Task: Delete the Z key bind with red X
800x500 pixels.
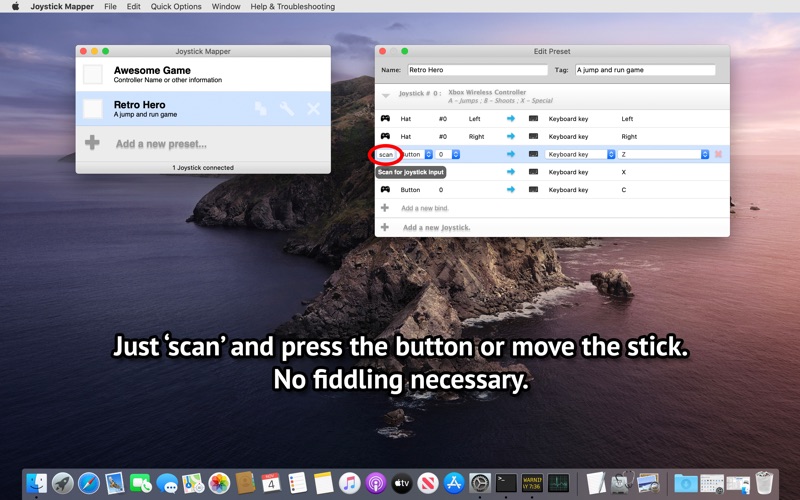Action: pos(718,154)
